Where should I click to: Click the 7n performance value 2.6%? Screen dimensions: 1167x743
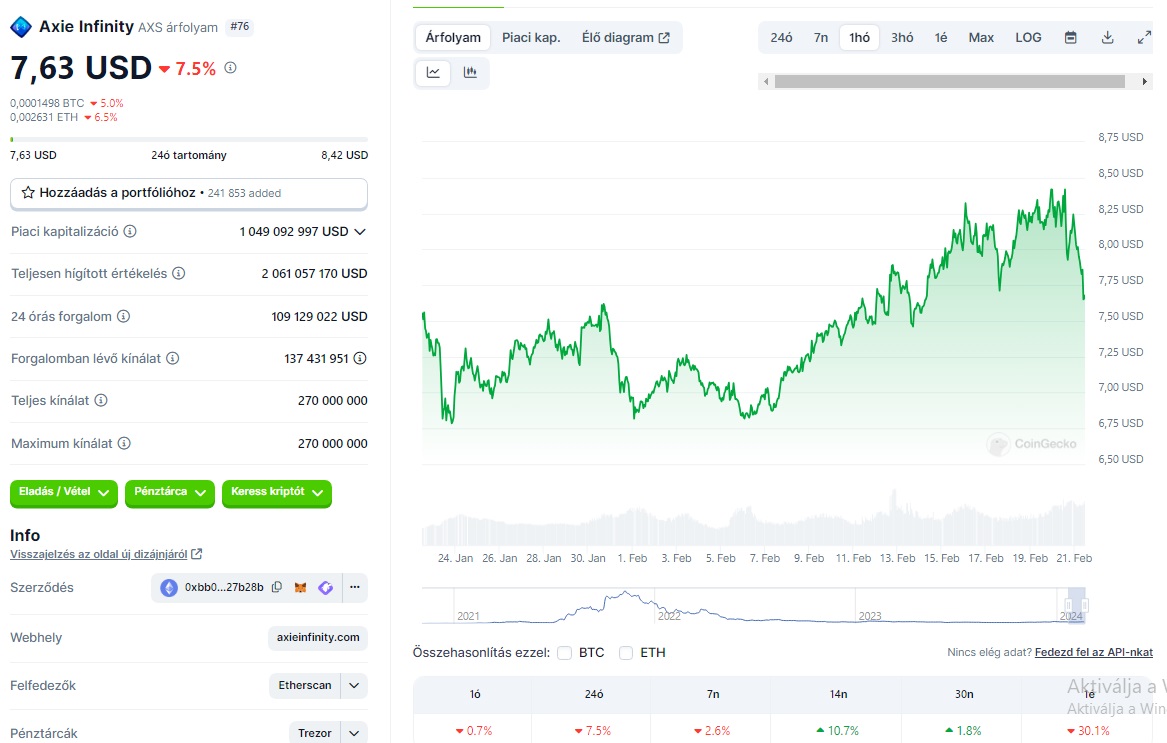[x=712, y=731]
